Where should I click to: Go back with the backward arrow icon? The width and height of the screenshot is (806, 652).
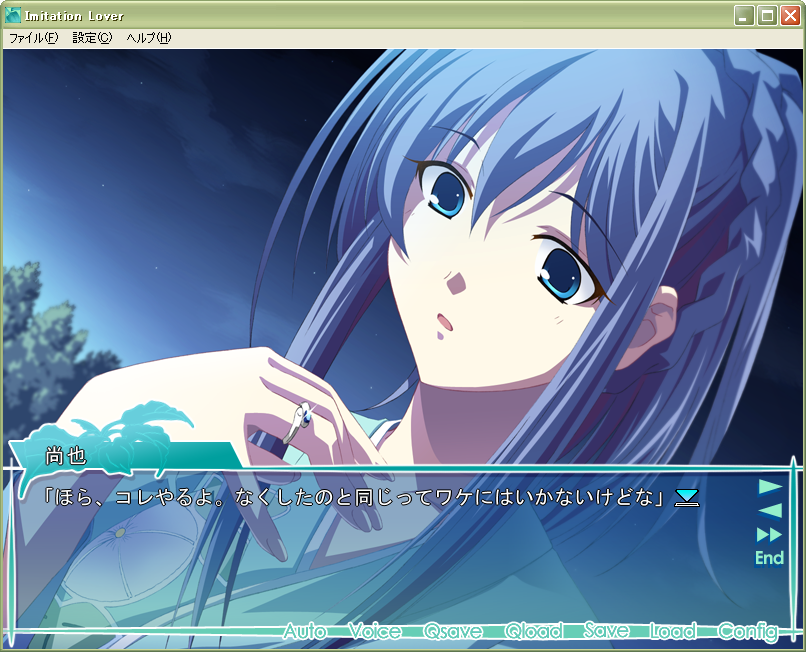[x=770, y=511]
